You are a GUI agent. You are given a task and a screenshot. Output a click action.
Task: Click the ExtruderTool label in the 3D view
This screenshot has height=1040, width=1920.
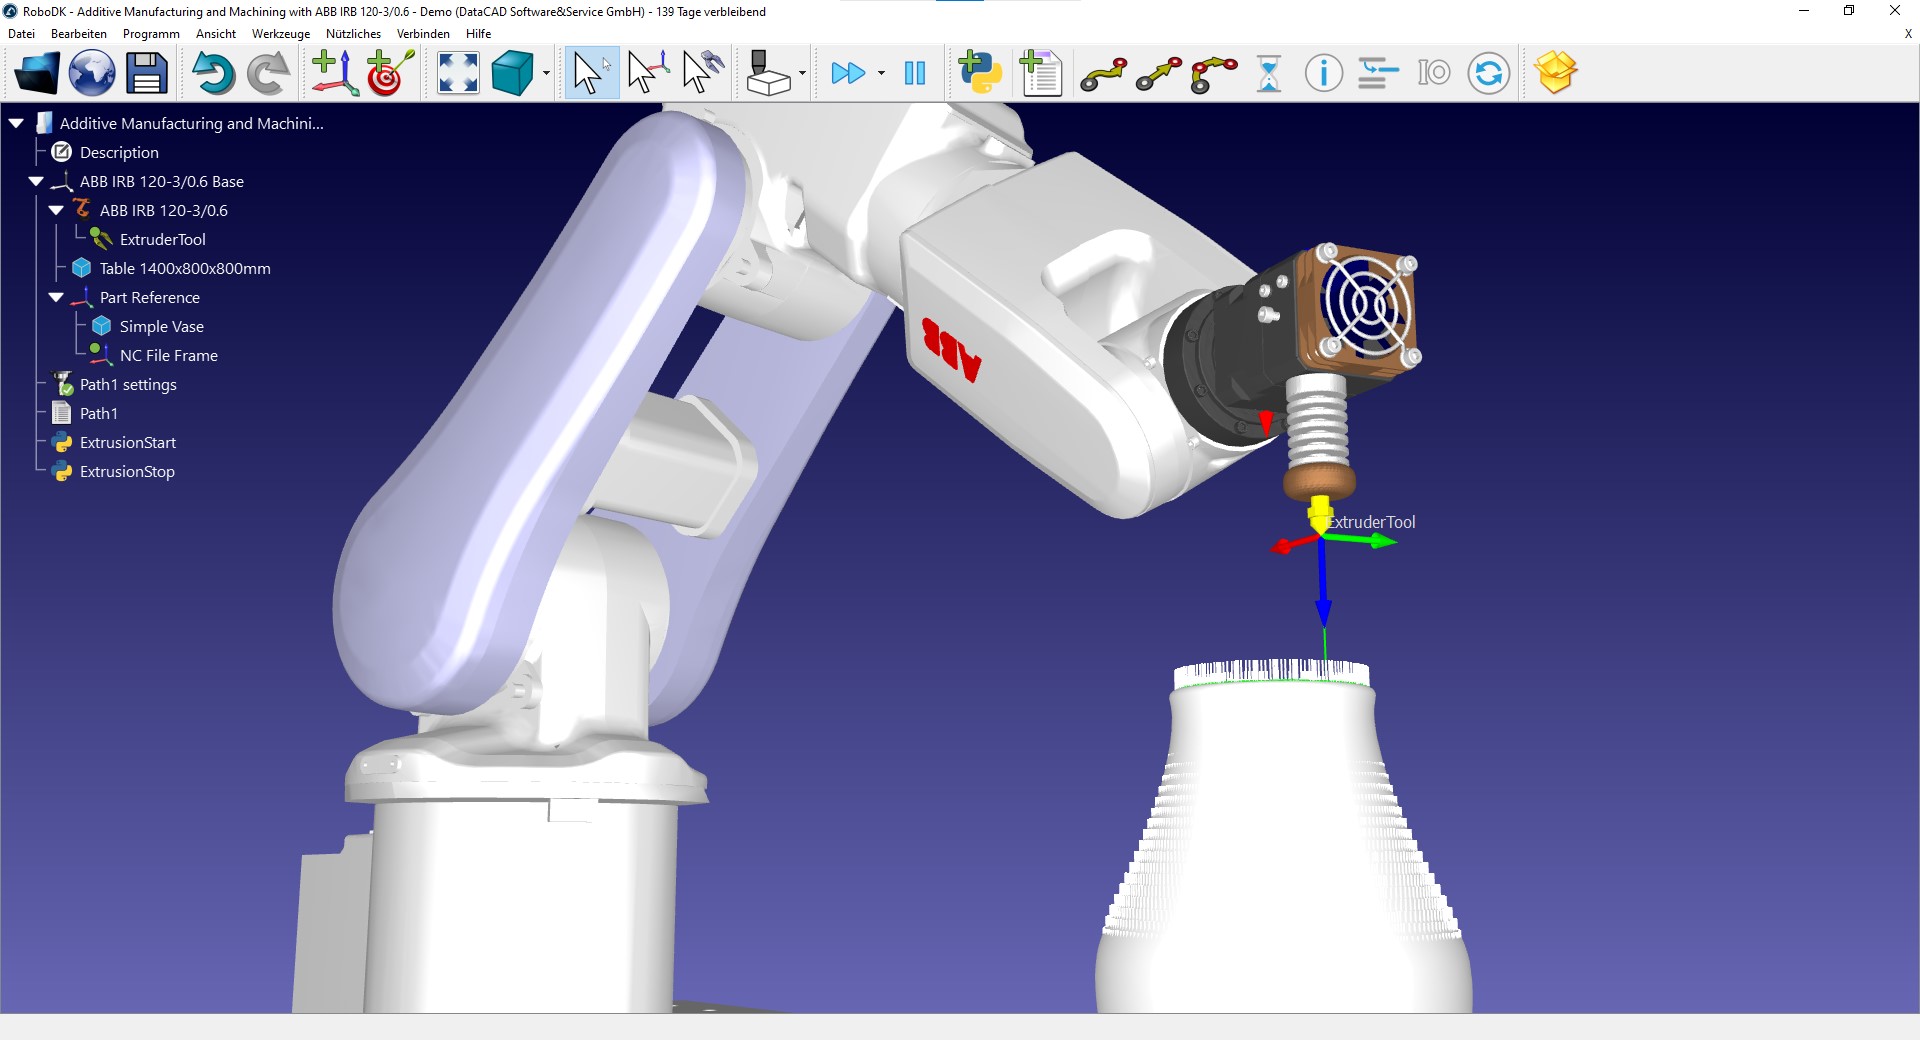point(1371,522)
